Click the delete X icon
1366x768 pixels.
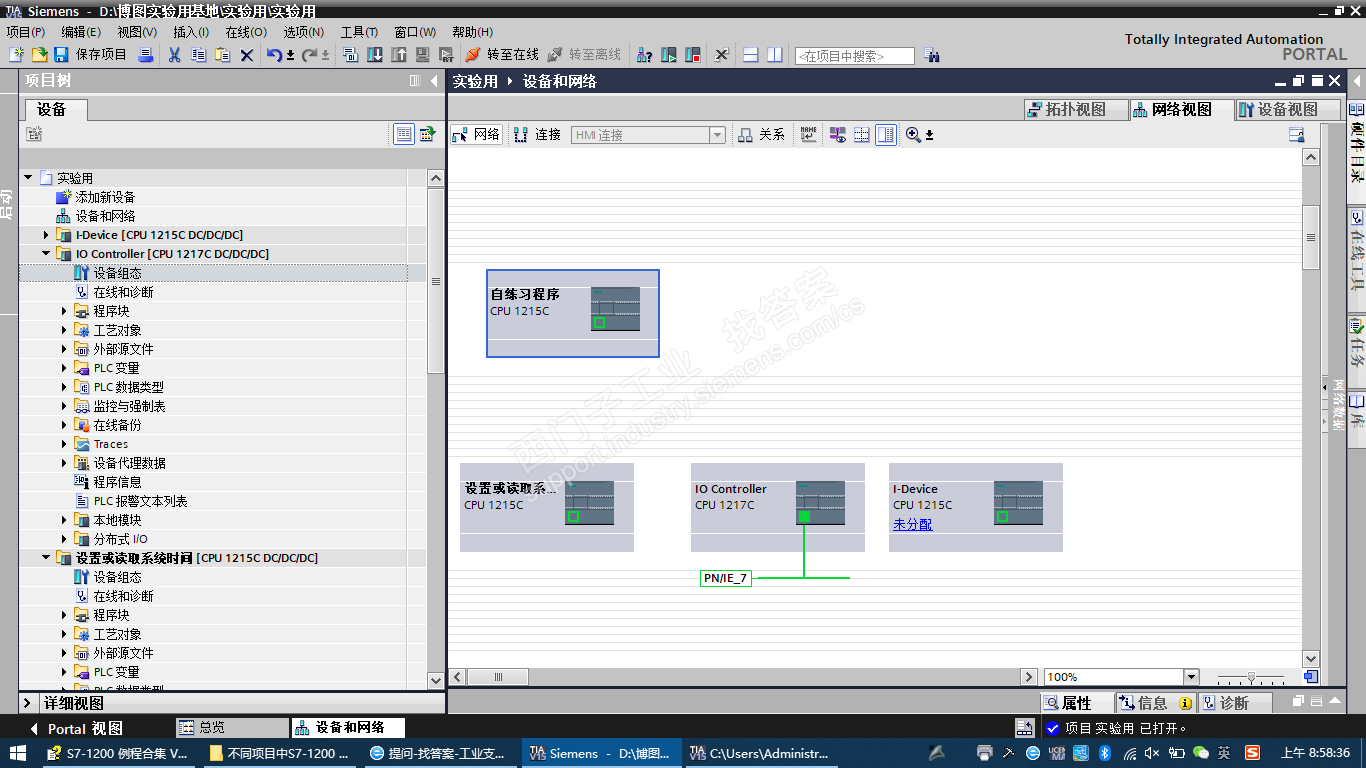pos(247,55)
